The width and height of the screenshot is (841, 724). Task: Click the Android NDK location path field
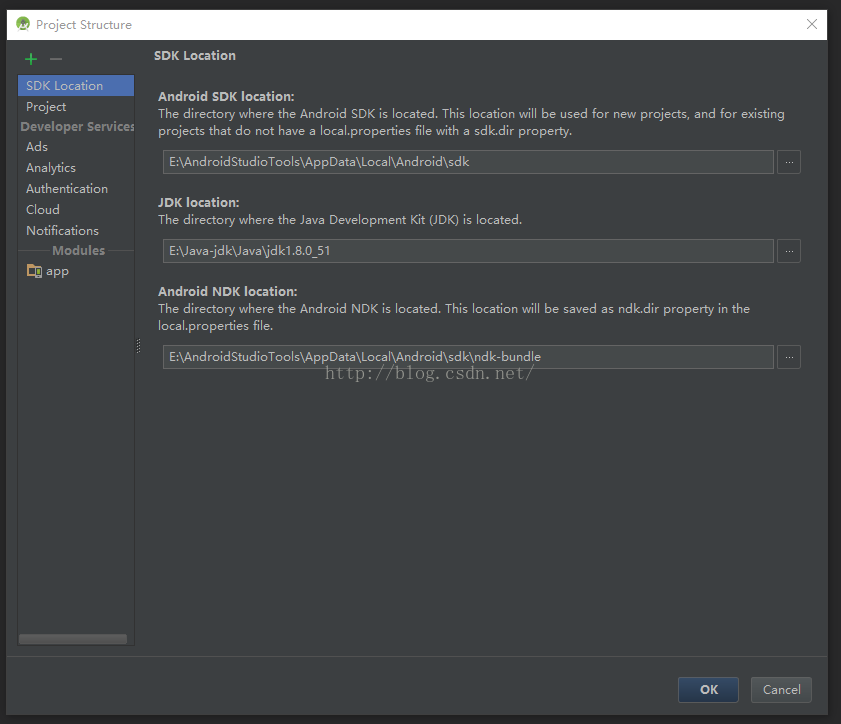coord(468,357)
